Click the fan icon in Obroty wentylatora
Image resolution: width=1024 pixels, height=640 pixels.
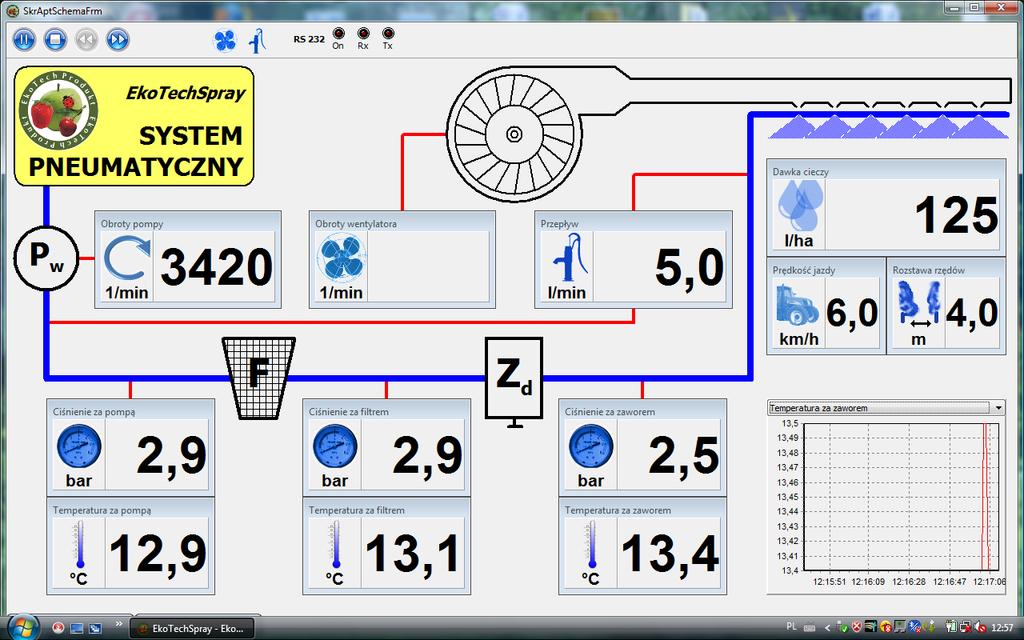[x=341, y=259]
